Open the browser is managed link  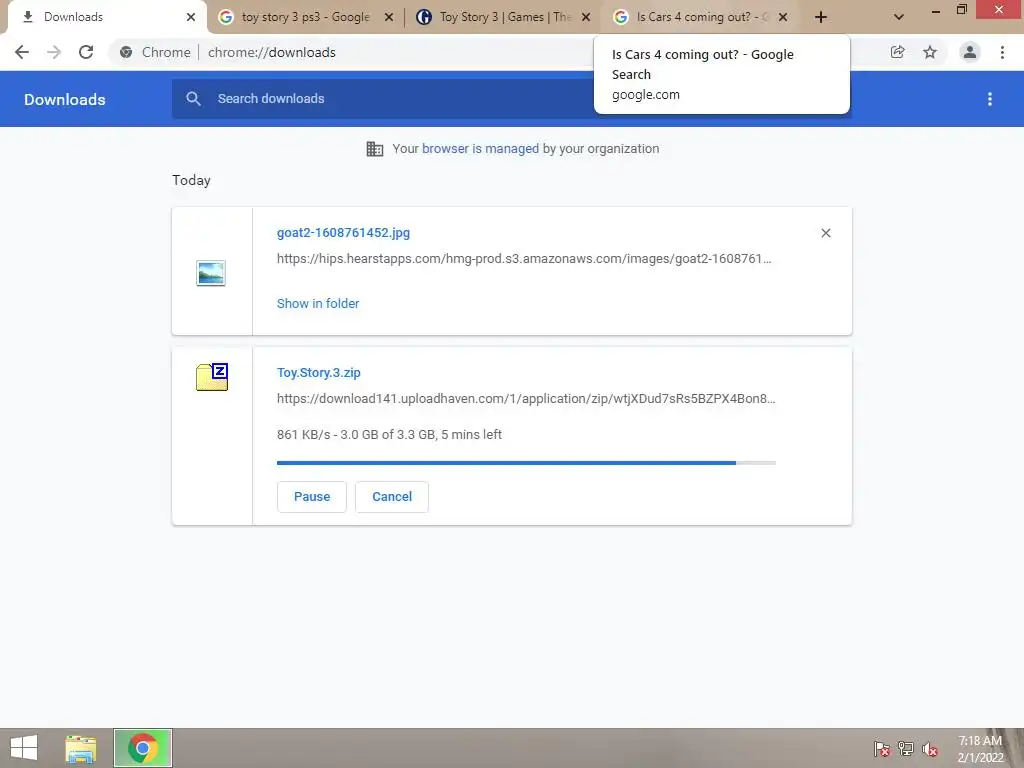(x=480, y=149)
